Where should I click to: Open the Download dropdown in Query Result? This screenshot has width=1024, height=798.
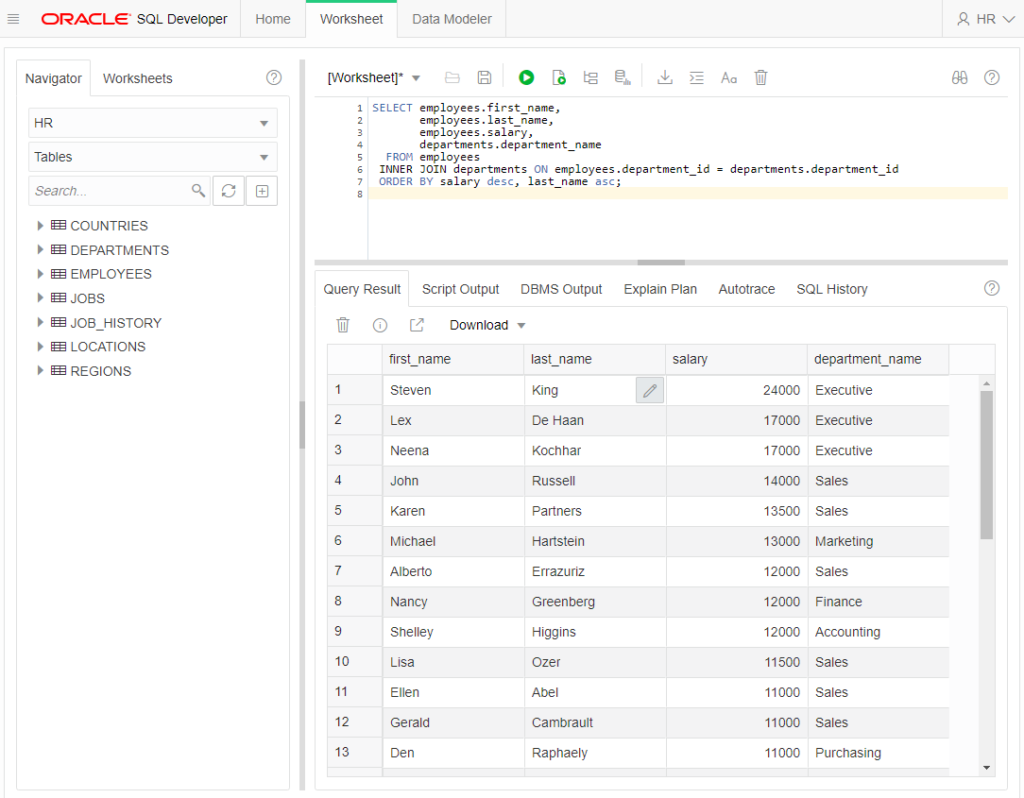tap(487, 325)
